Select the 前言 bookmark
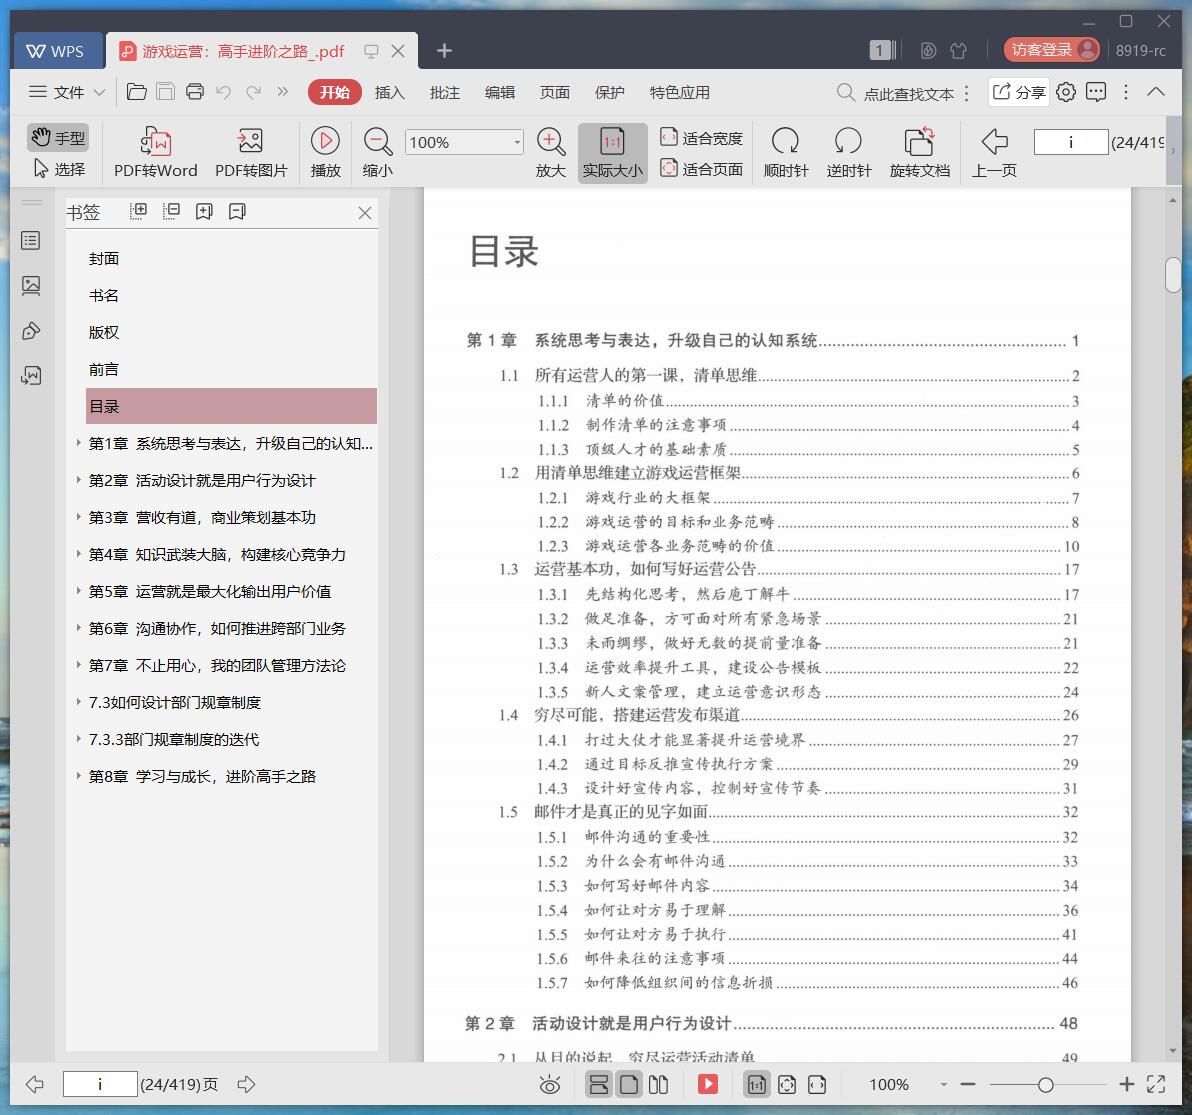The height and width of the screenshot is (1115, 1192). point(103,369)
